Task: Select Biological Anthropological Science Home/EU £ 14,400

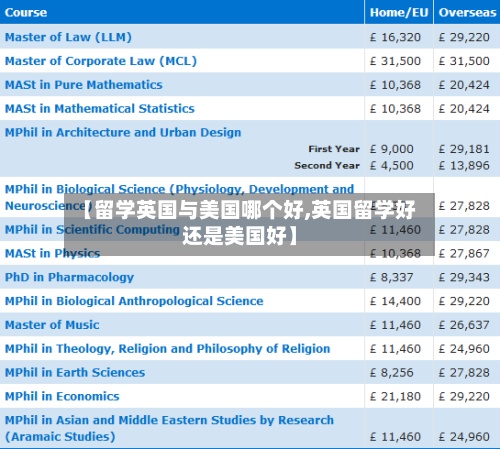Action: click(395, 301)
